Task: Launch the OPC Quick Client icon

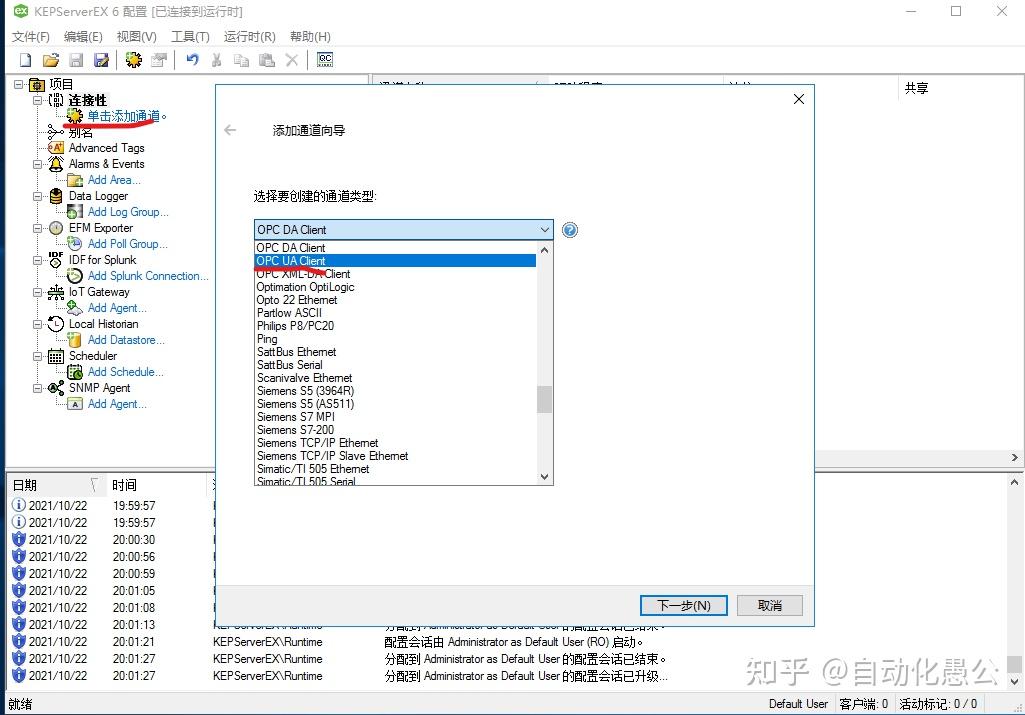Action: (x=324, y=59)
